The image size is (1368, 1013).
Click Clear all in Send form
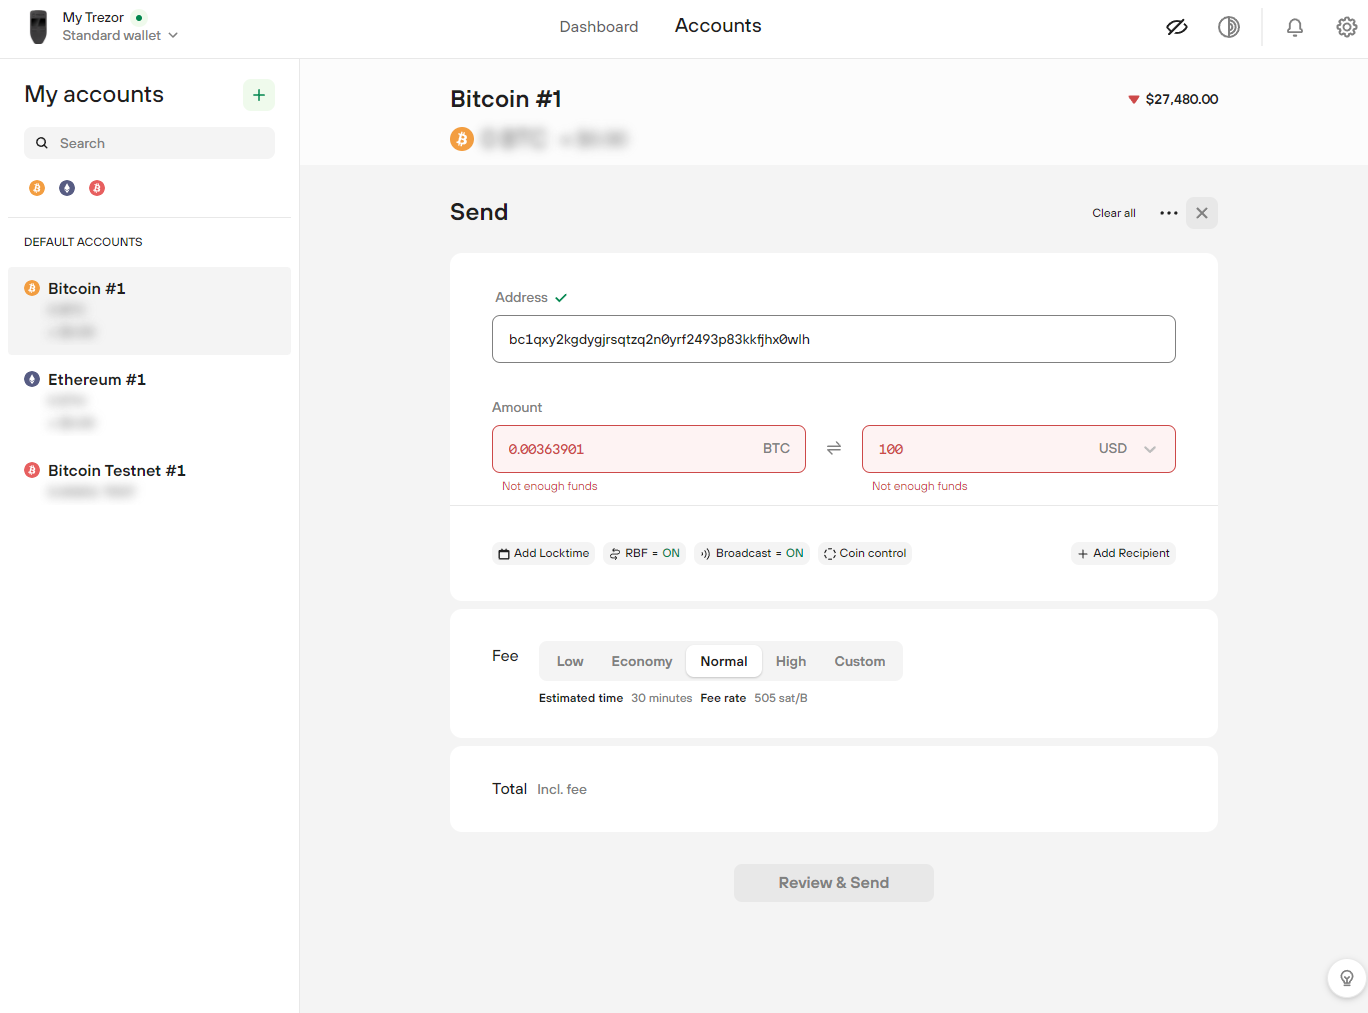coord(1114,213)
